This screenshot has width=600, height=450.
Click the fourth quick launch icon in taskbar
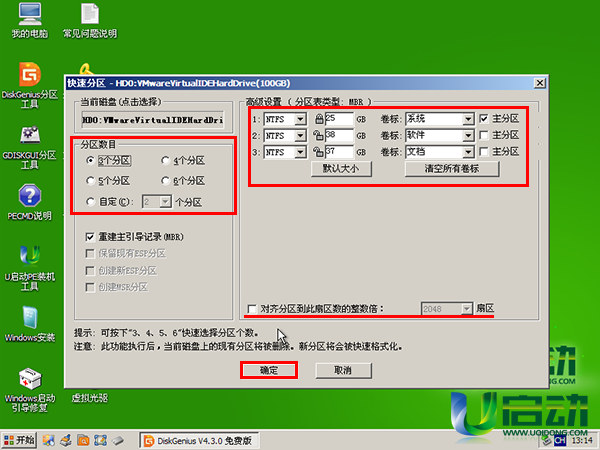tap(100, 440)
